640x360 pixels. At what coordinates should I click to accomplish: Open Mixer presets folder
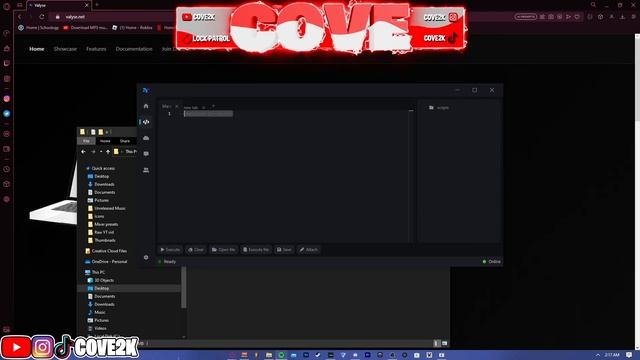[x=103, y=224]
